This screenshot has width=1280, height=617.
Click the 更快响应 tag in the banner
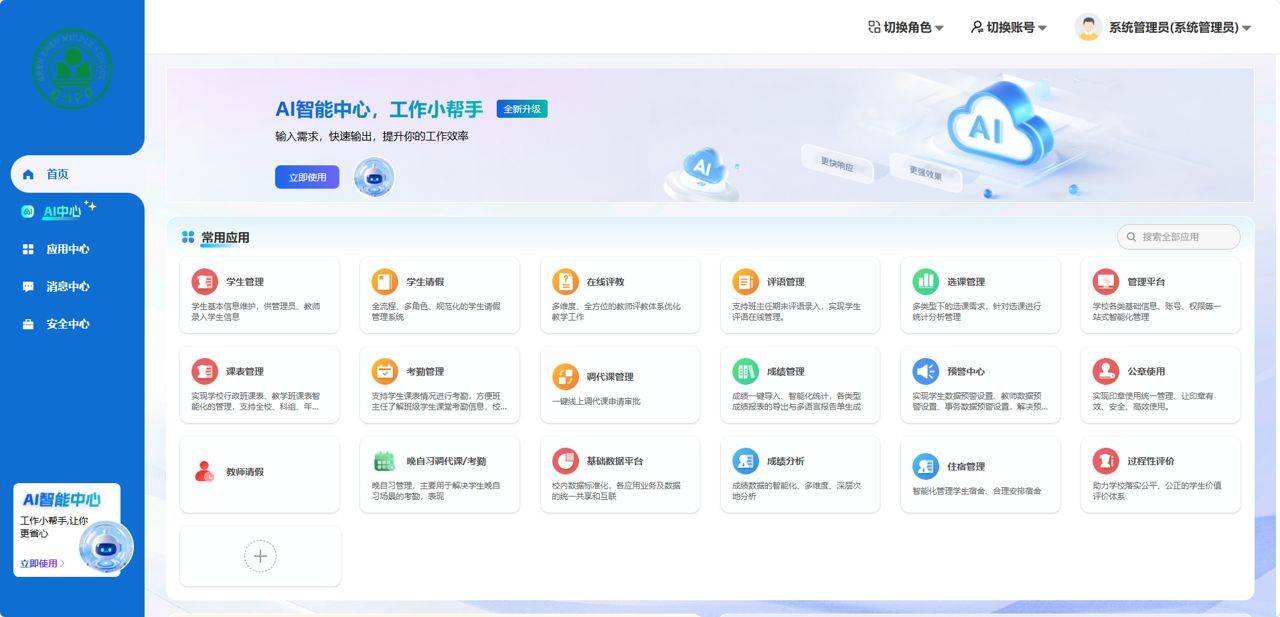(x=838, y=164)
